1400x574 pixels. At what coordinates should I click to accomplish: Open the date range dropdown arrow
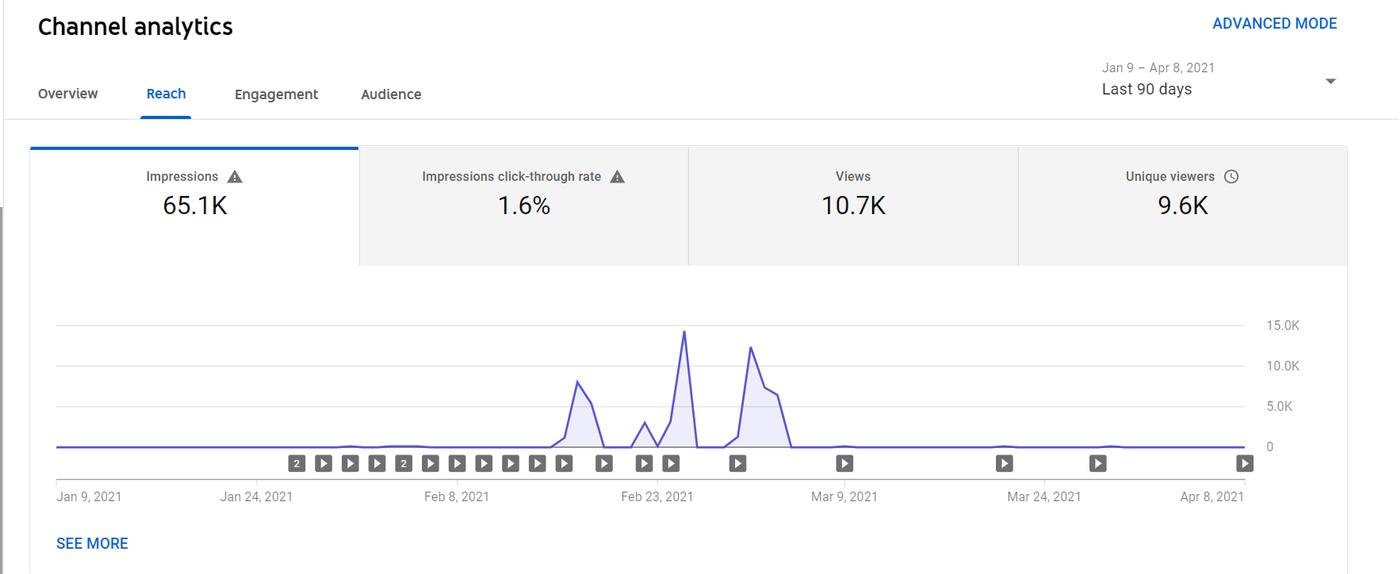tap(1330, 81)
